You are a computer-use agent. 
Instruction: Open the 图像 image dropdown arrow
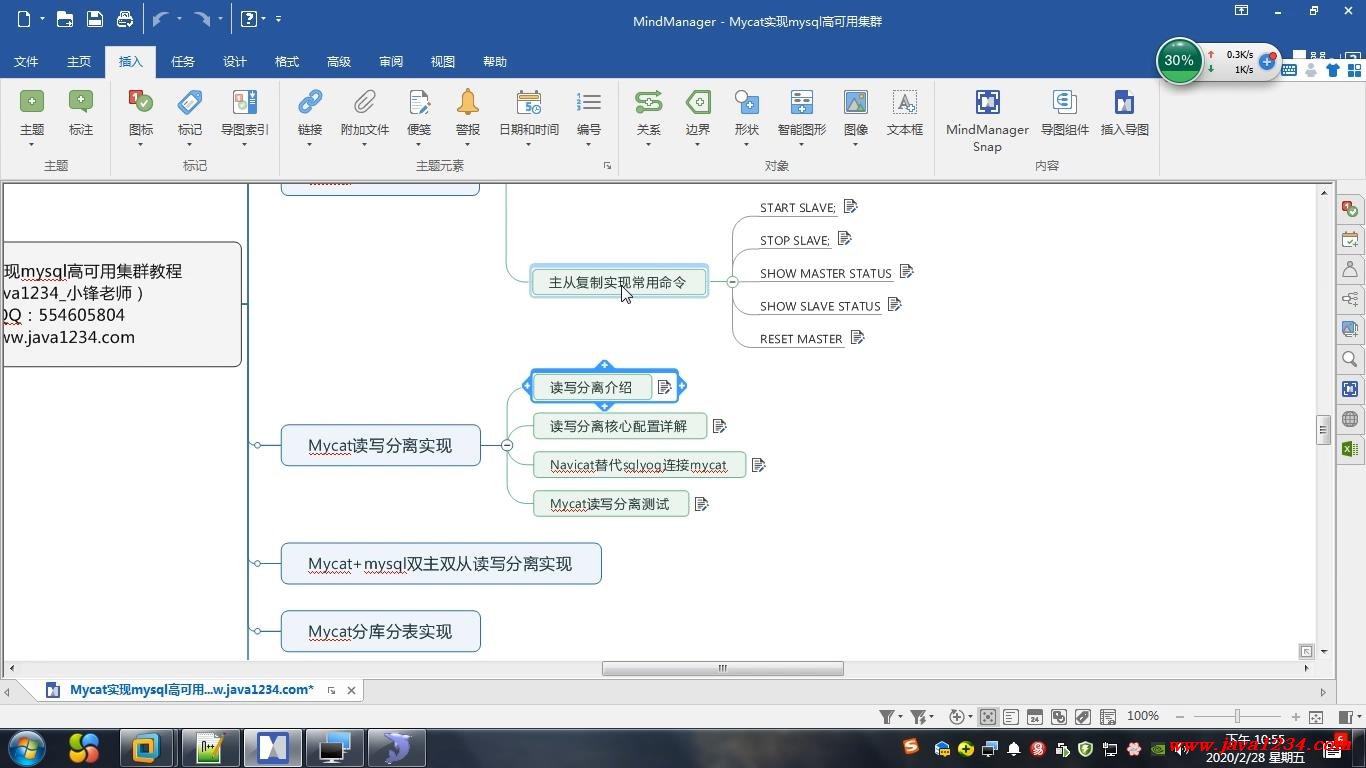click(x=856, y=145)
